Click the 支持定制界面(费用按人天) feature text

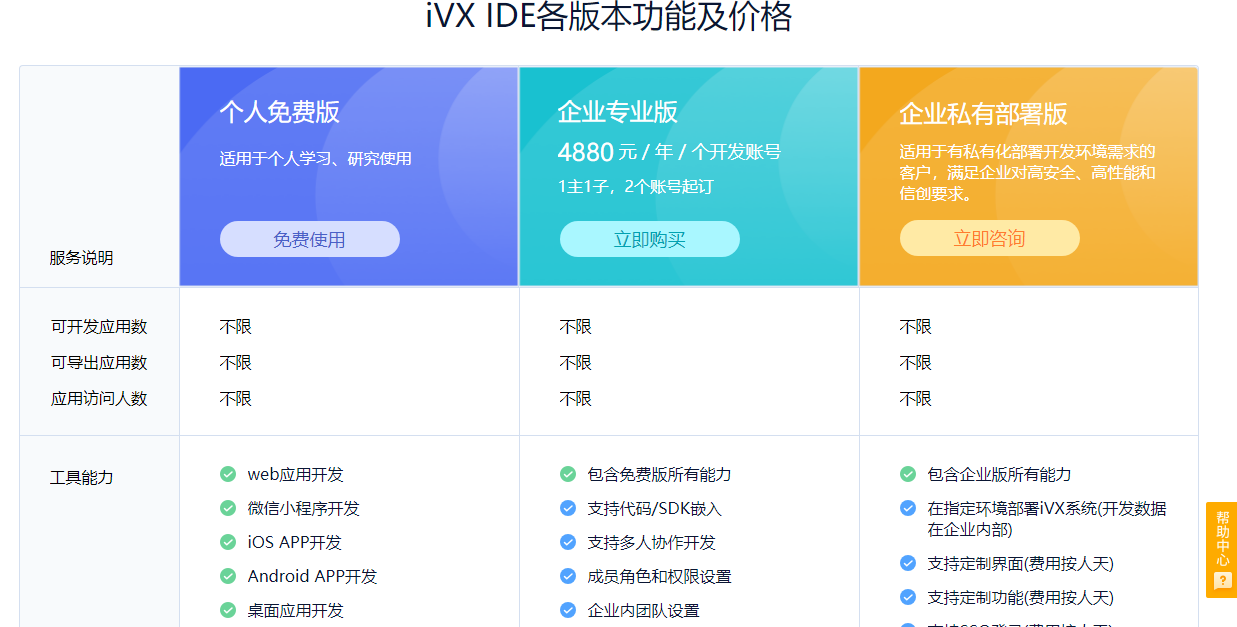1021,563
